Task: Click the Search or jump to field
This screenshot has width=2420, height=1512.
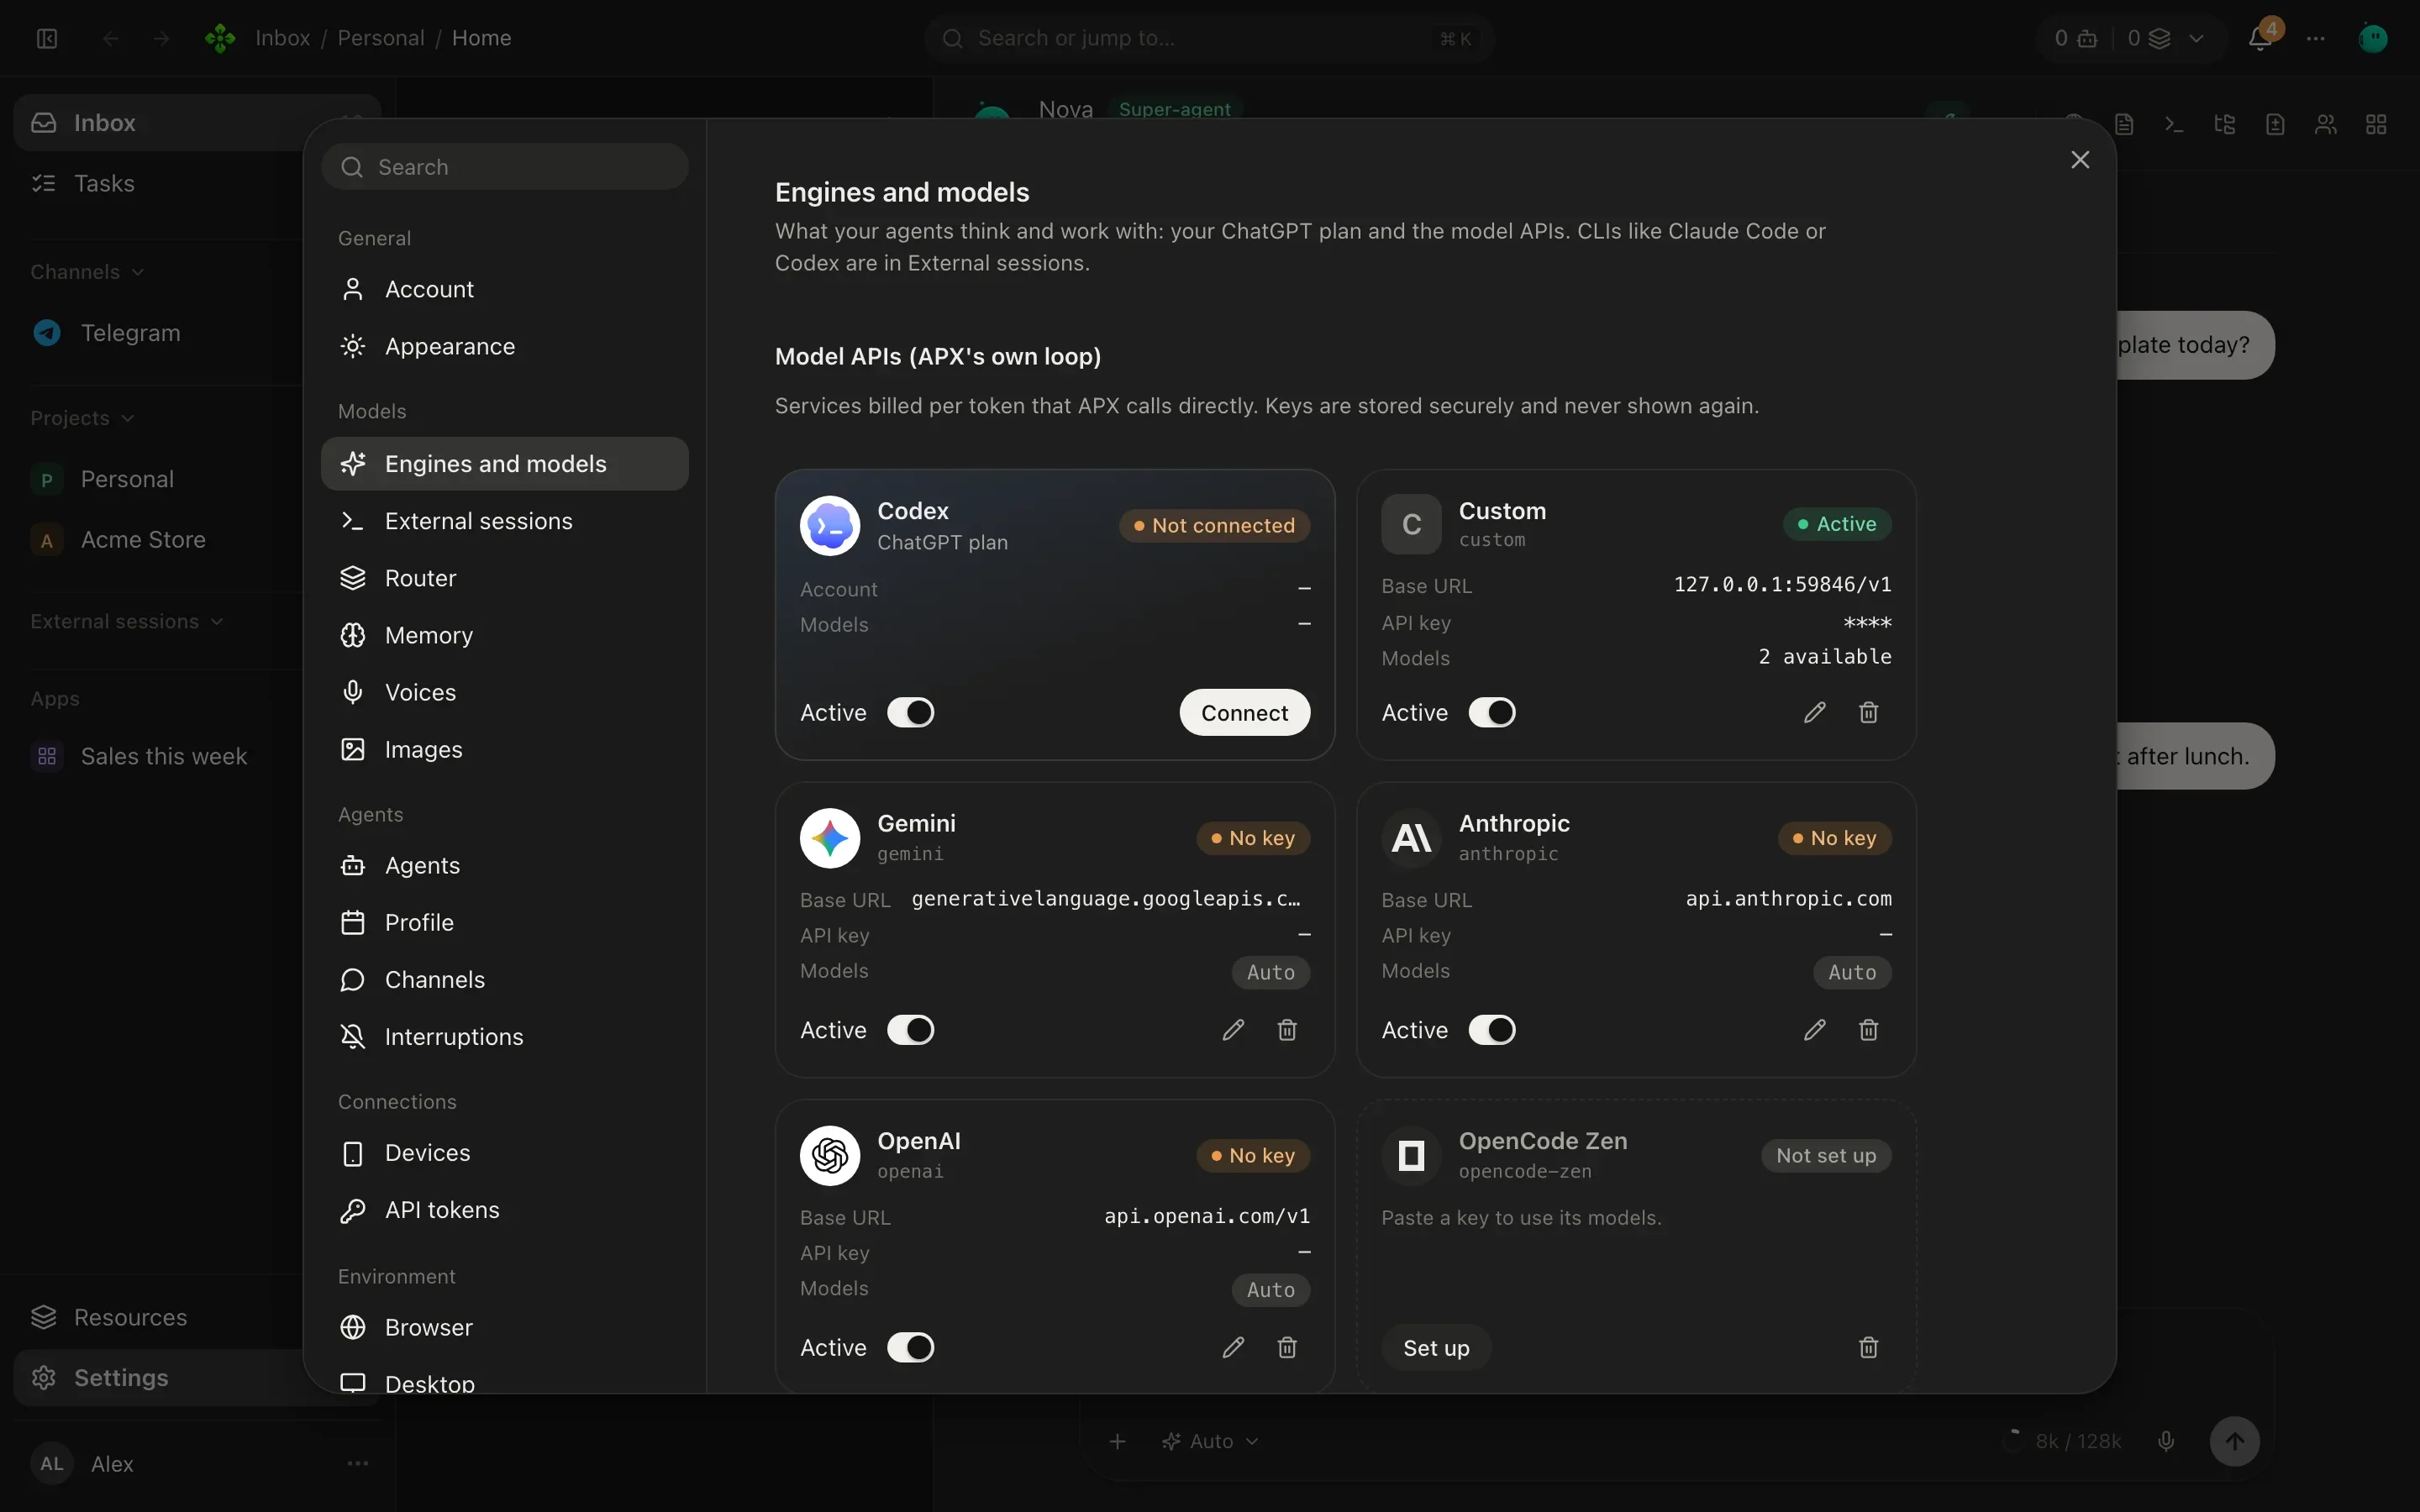Action: pos(1208,38)
